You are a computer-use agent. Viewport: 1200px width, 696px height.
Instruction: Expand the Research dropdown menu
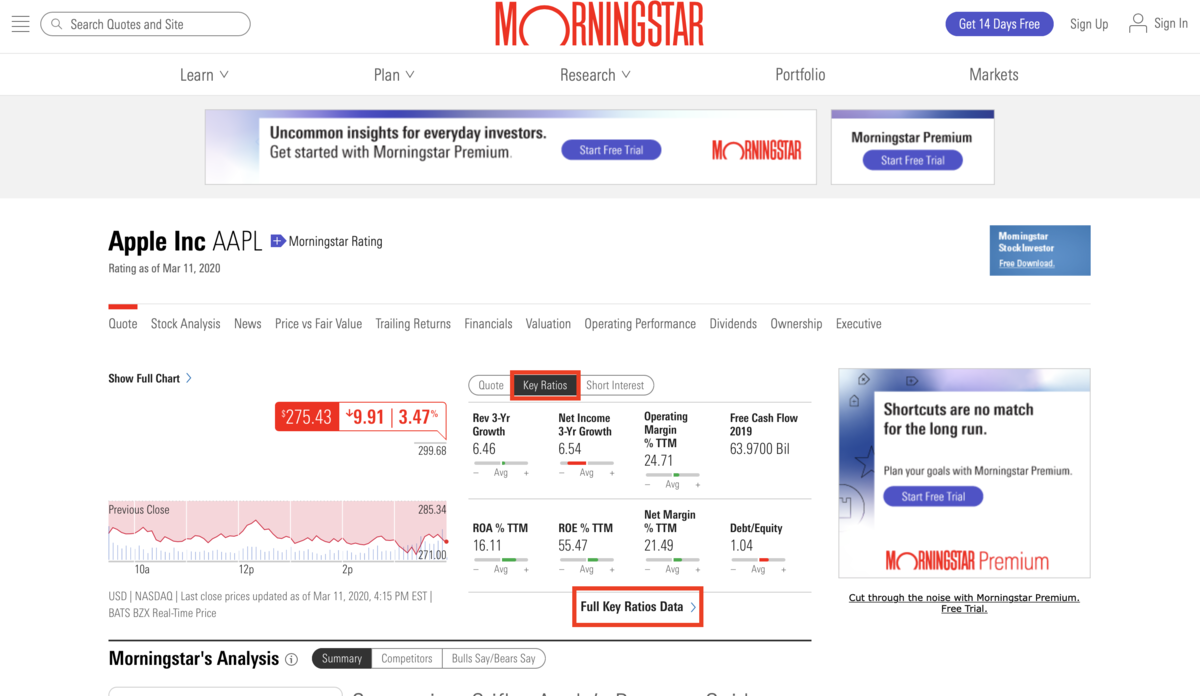[595, 75]
